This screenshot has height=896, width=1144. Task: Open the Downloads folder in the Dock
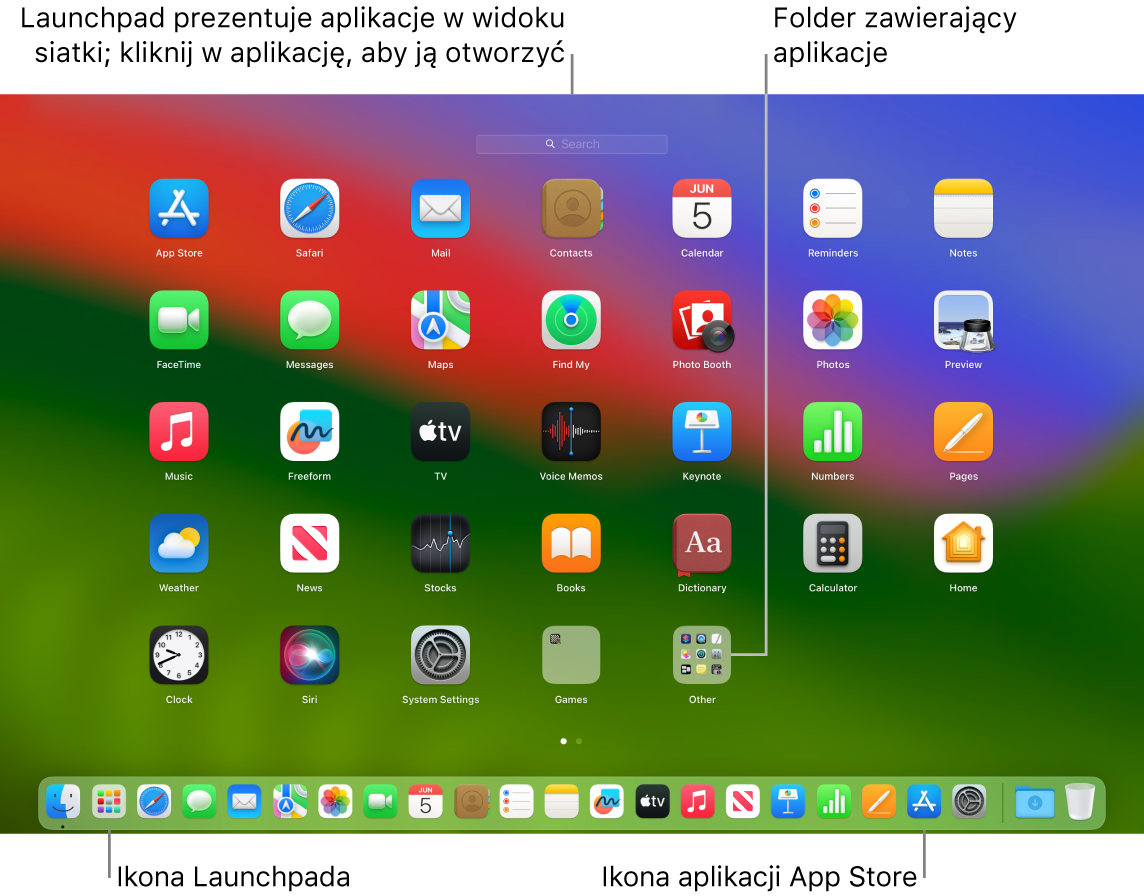coord(1035,802)
